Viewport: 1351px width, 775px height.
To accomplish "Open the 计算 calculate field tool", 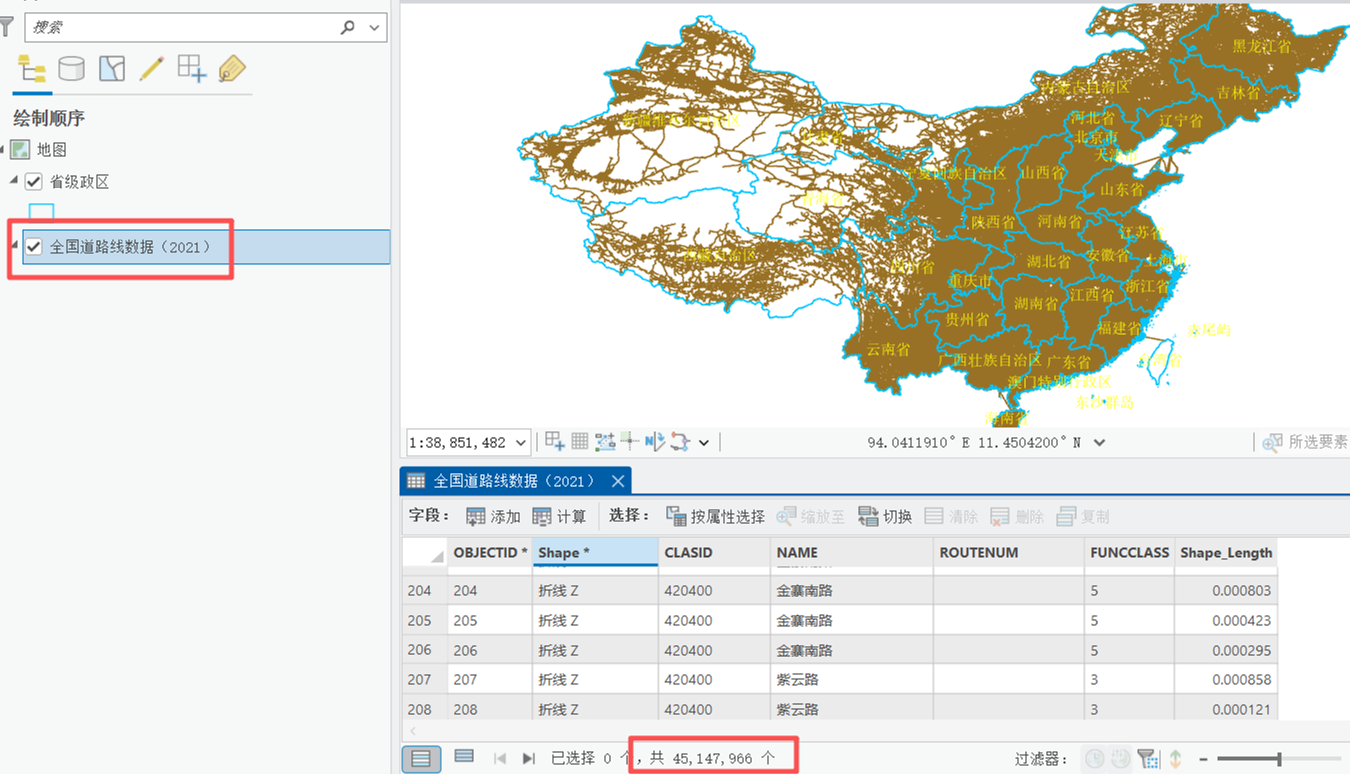I will click(x=560, y=517).
